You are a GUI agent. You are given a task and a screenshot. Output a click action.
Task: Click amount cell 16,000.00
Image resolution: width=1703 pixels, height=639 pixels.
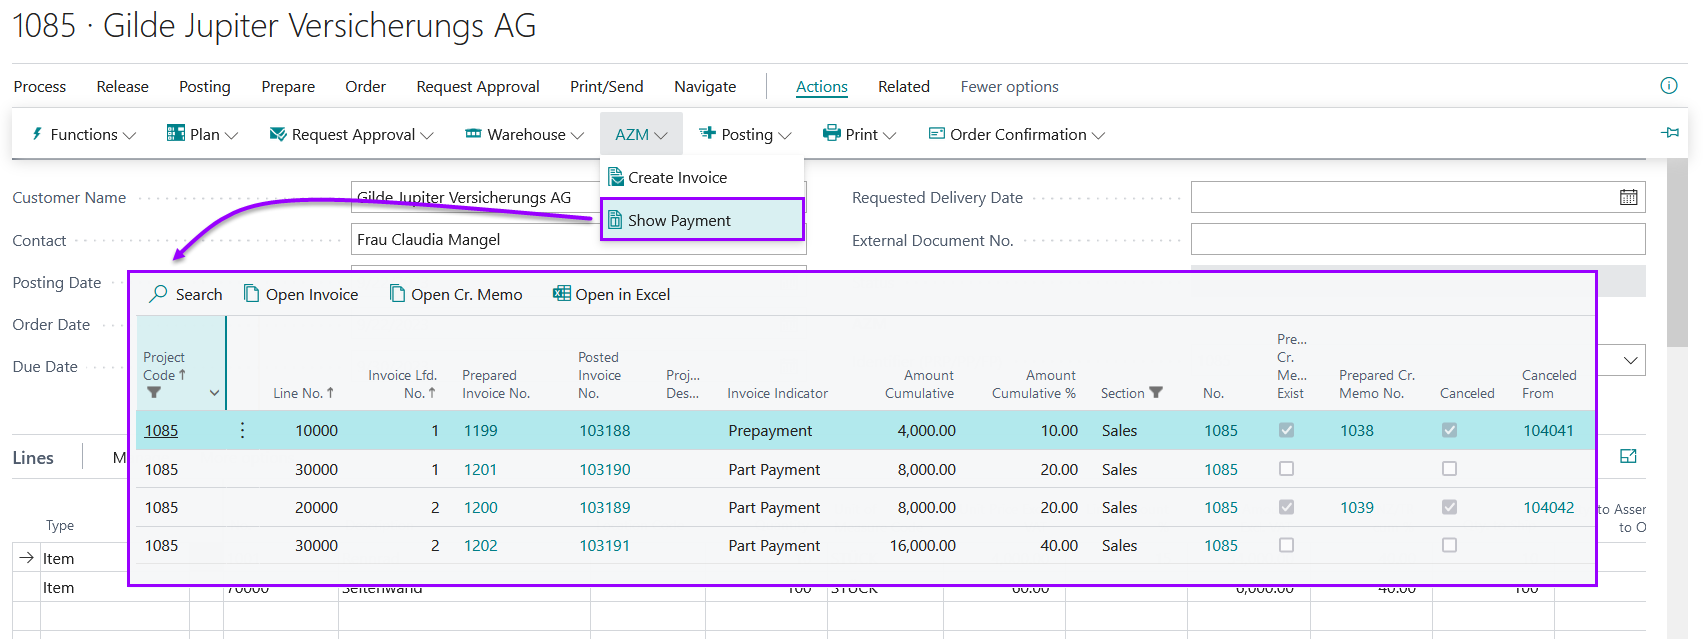(922, 546)
